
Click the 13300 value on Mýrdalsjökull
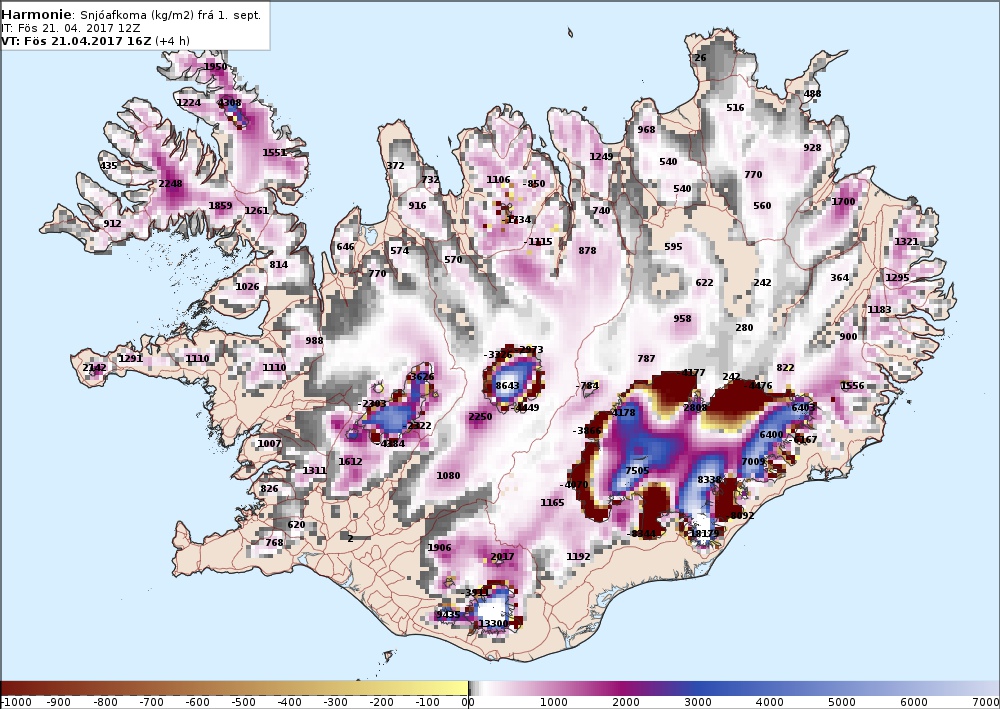point(494,624)
